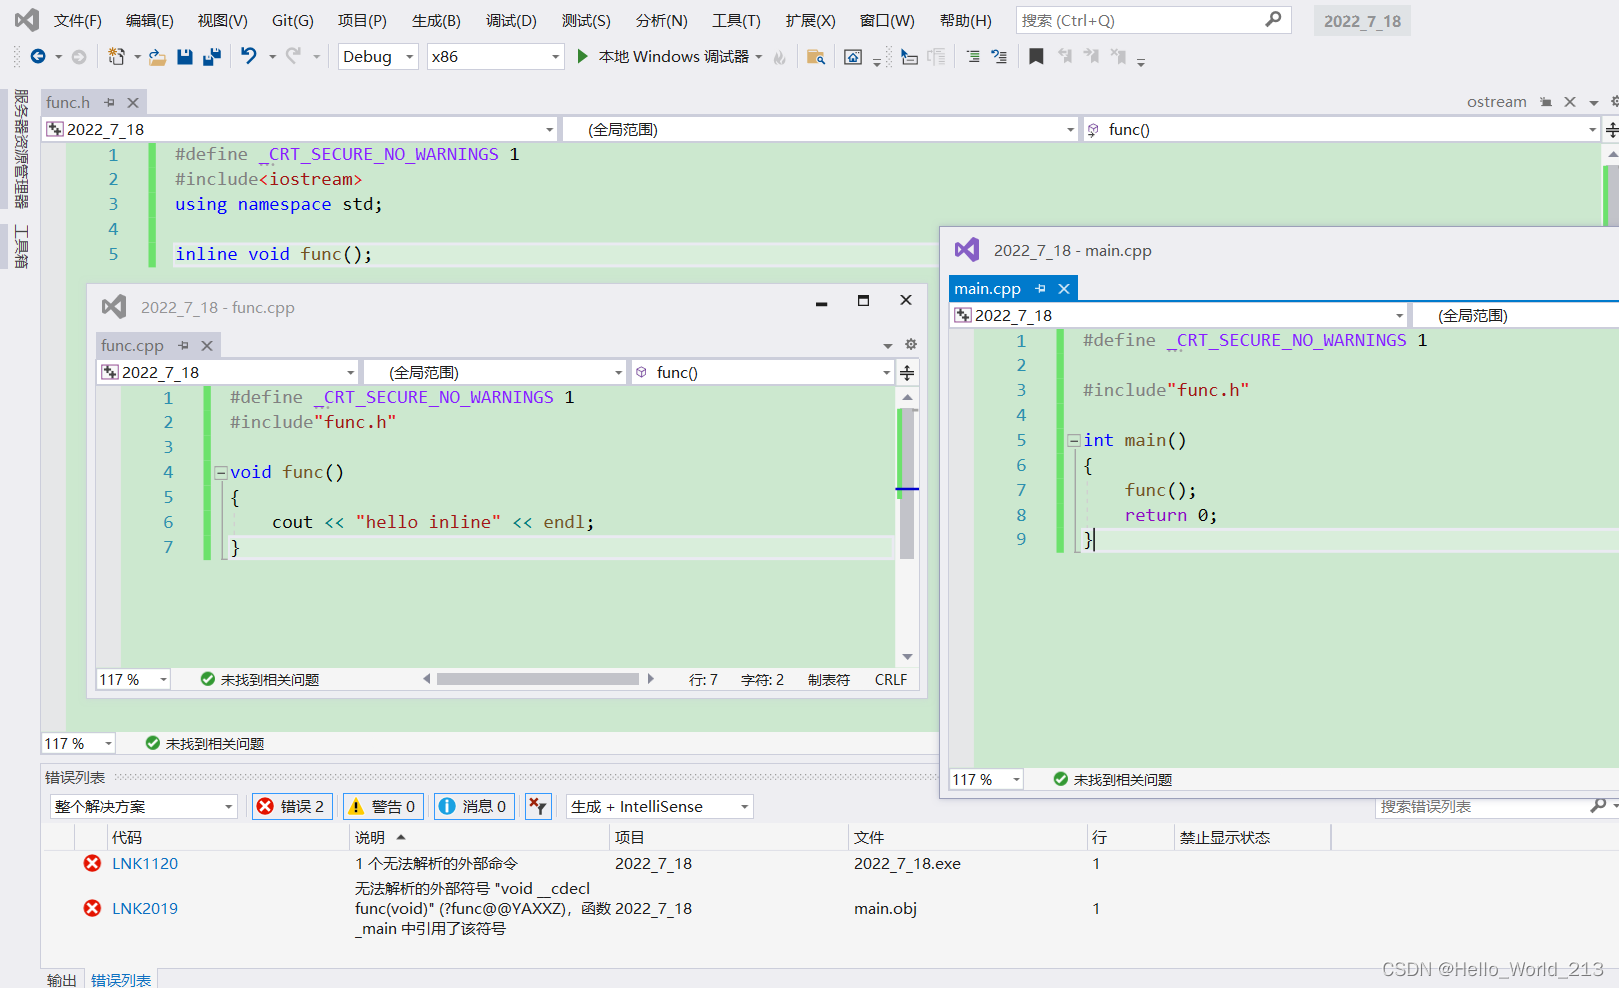
Task: Open the Server Explorer side tab on the left
Action: [21, 148]
